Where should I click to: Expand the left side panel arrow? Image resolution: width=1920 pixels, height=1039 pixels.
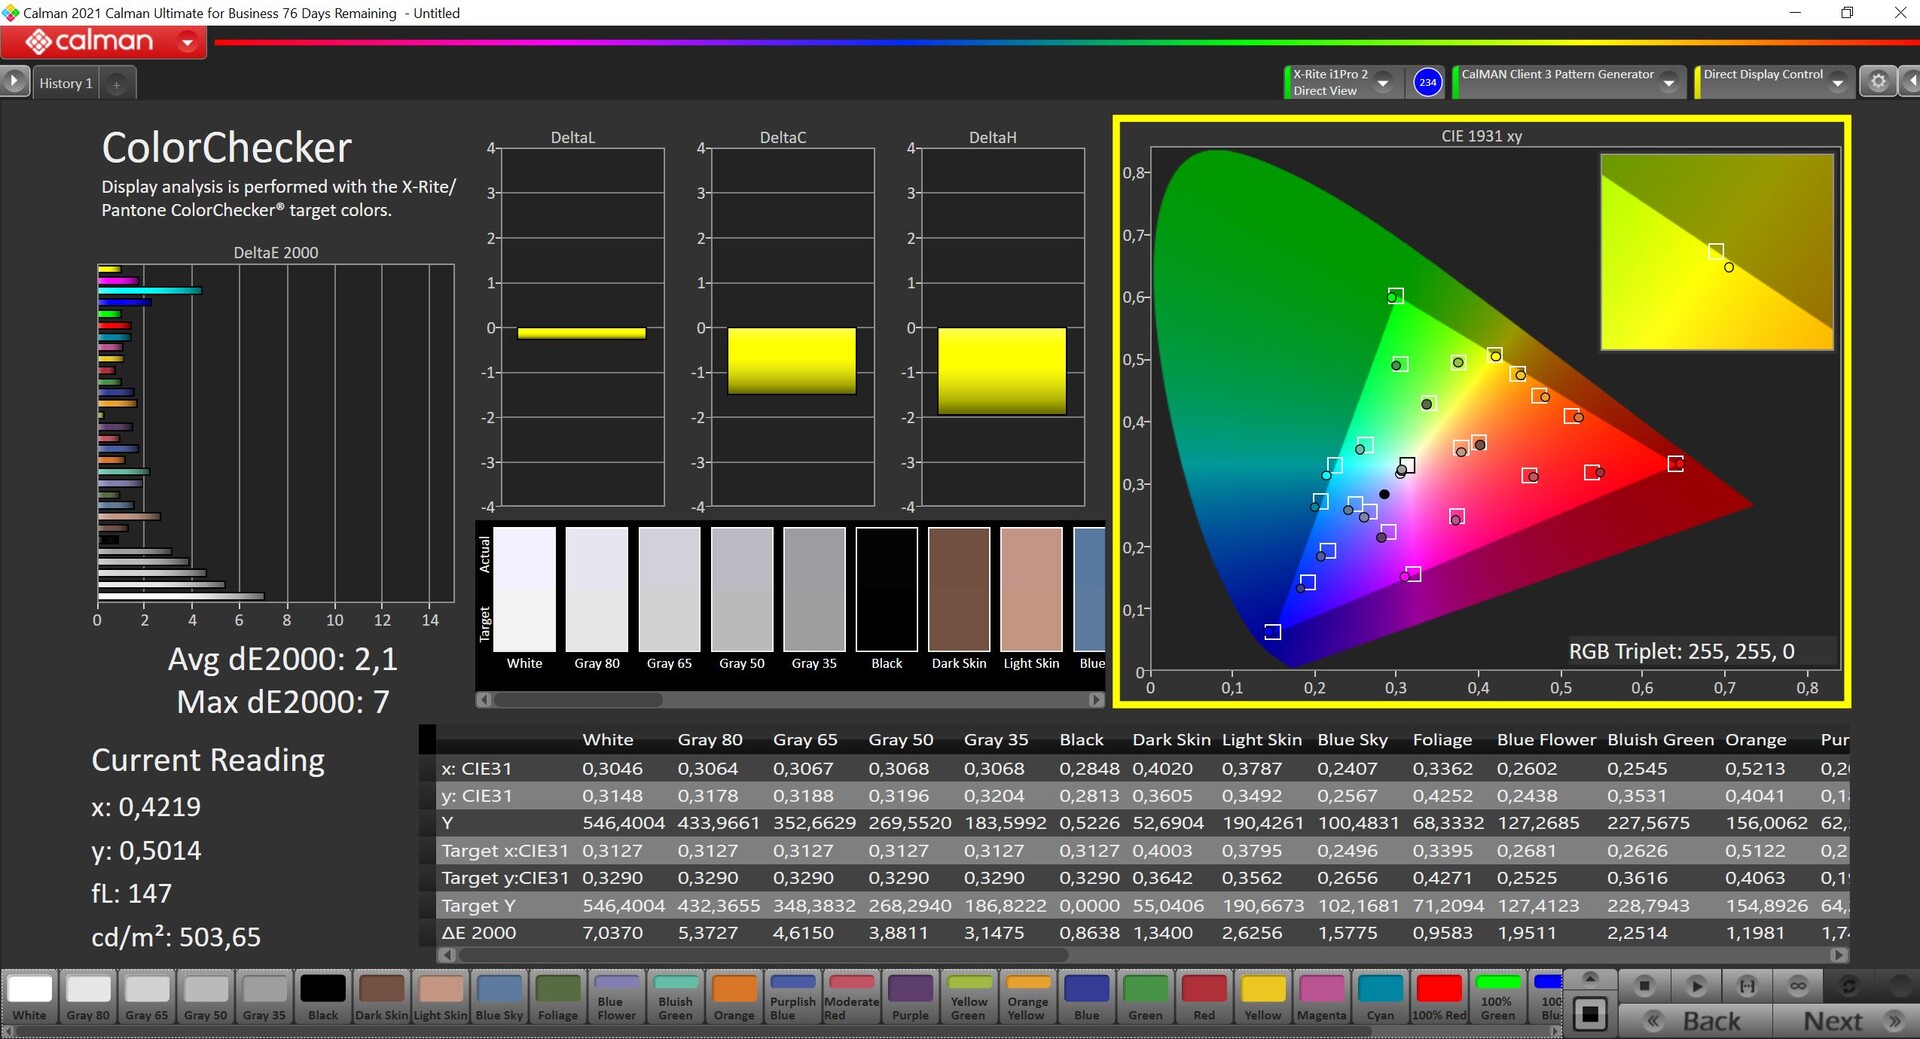(x=14, y=81)
